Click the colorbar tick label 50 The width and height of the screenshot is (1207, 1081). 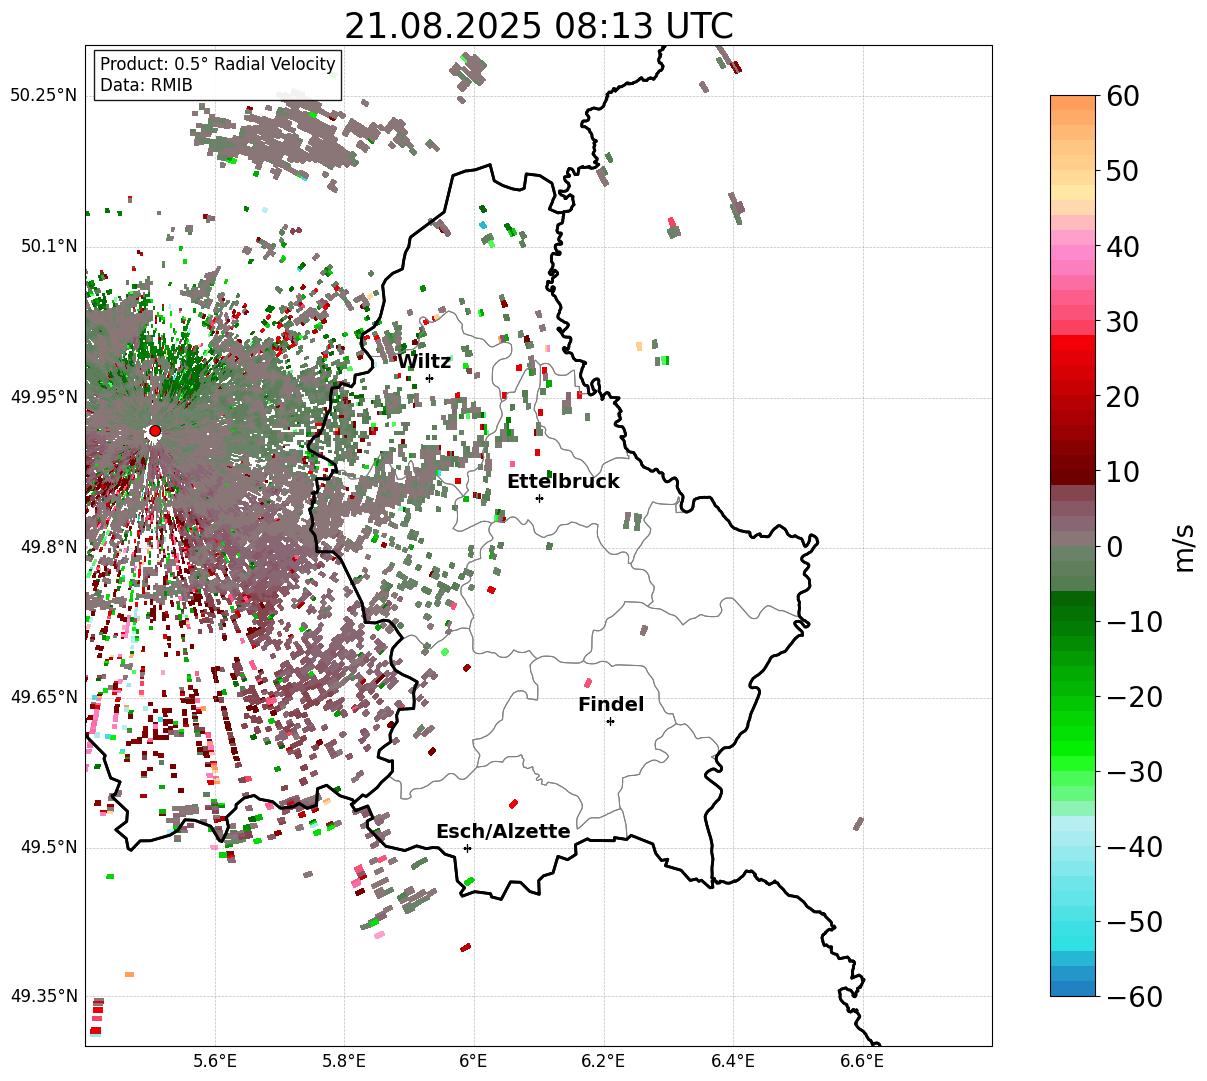(1124, 171)
